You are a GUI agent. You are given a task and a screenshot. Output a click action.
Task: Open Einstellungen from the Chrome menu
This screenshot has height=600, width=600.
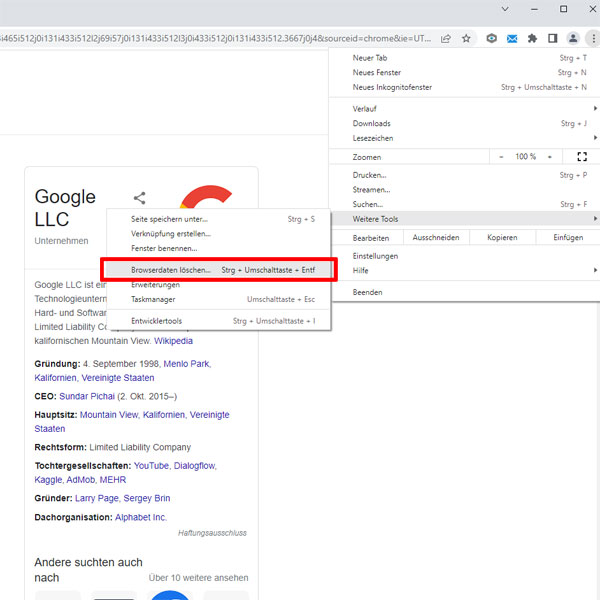click(x=375, y=256)
